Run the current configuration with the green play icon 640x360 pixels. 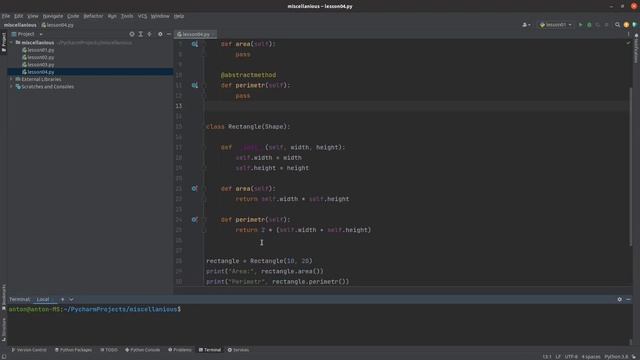(x=580, y=25)
